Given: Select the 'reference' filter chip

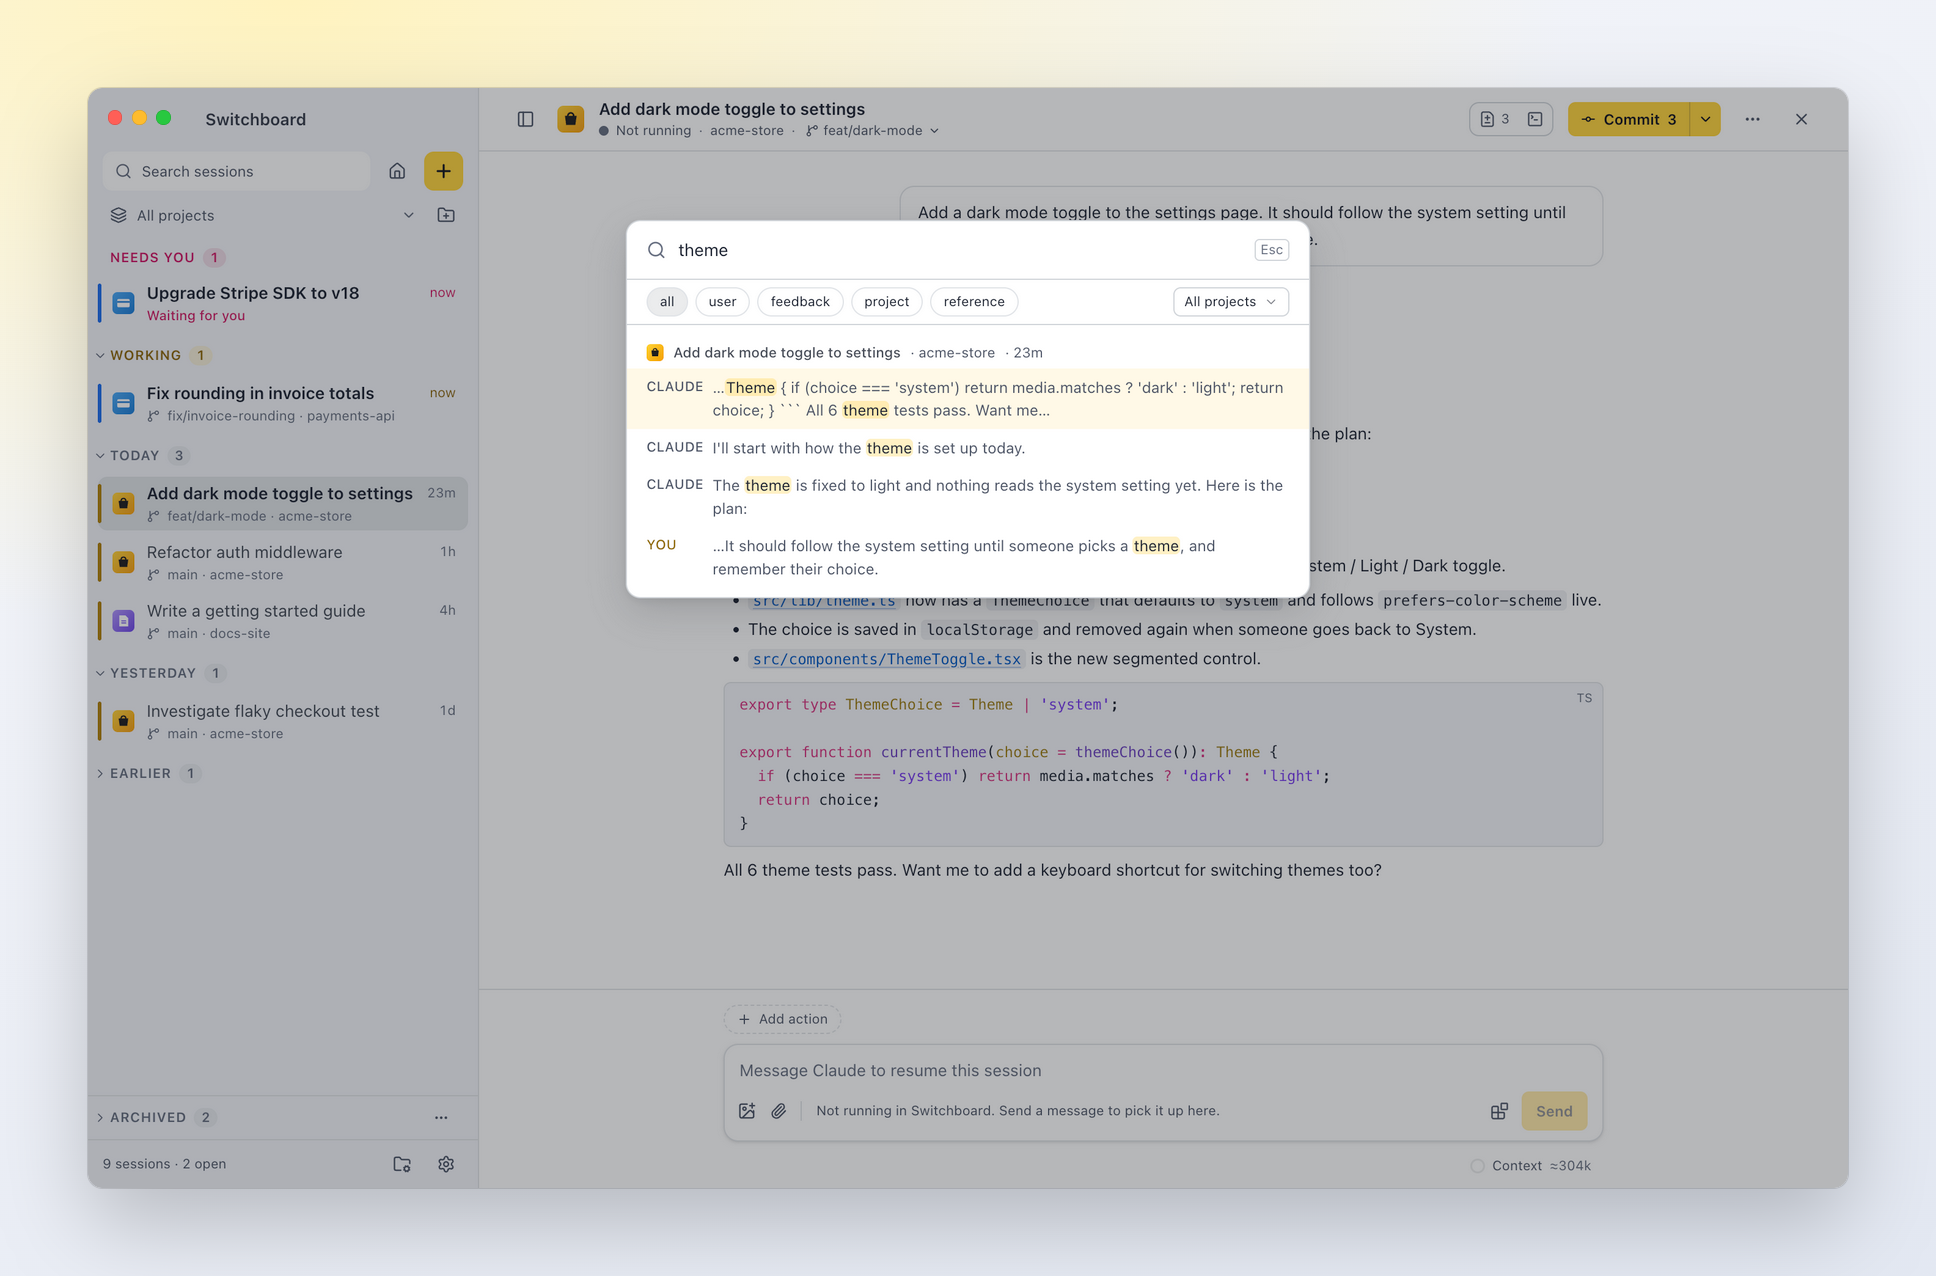Looking at the screenshot, I should point(974,302).
